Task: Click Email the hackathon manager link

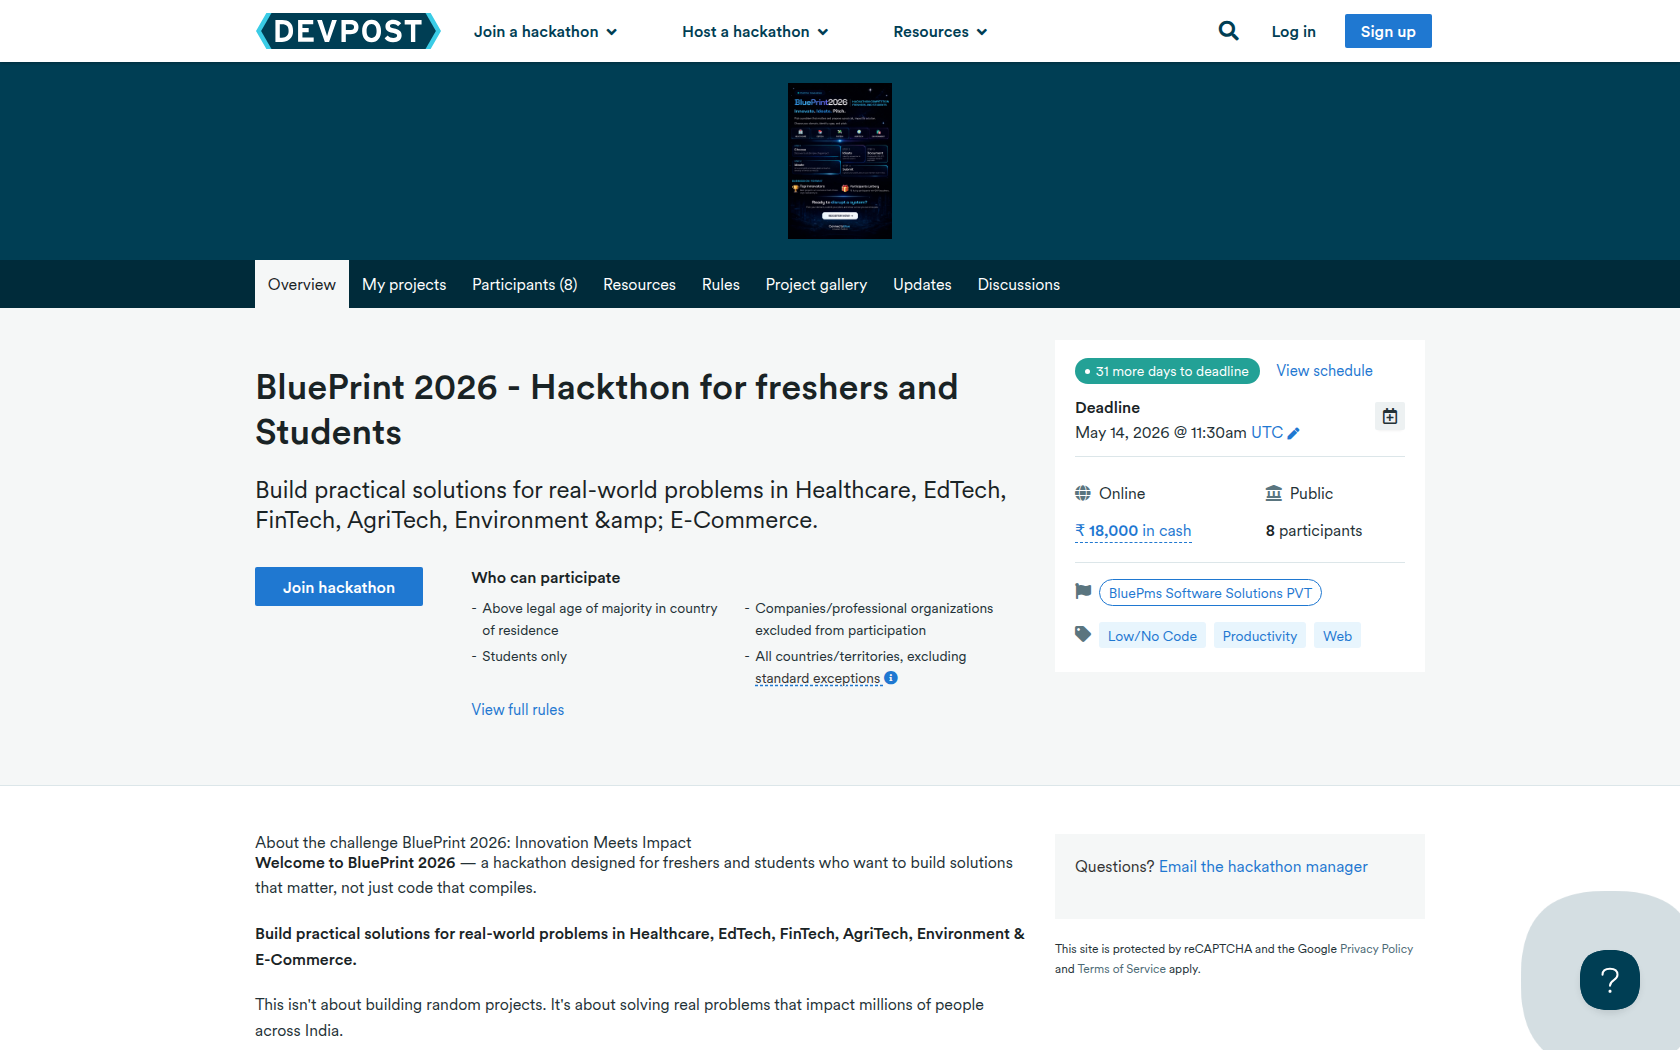Action: tap(1262, 867)
